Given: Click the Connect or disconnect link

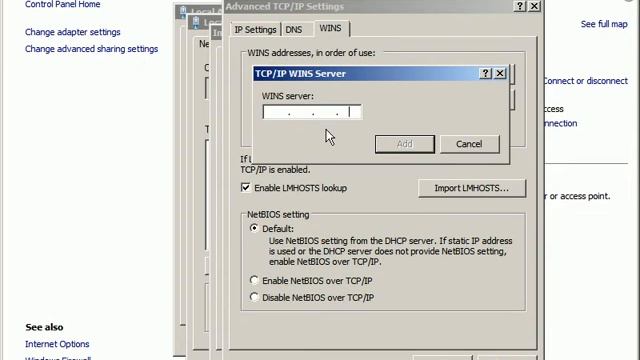Looking at the screenshot, I should pyautogui.click(x=585, y=81).
